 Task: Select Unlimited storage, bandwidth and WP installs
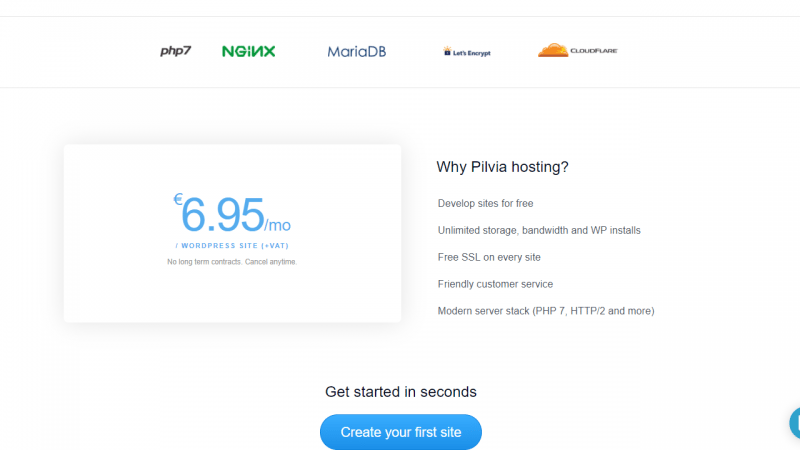pos(539,230)
